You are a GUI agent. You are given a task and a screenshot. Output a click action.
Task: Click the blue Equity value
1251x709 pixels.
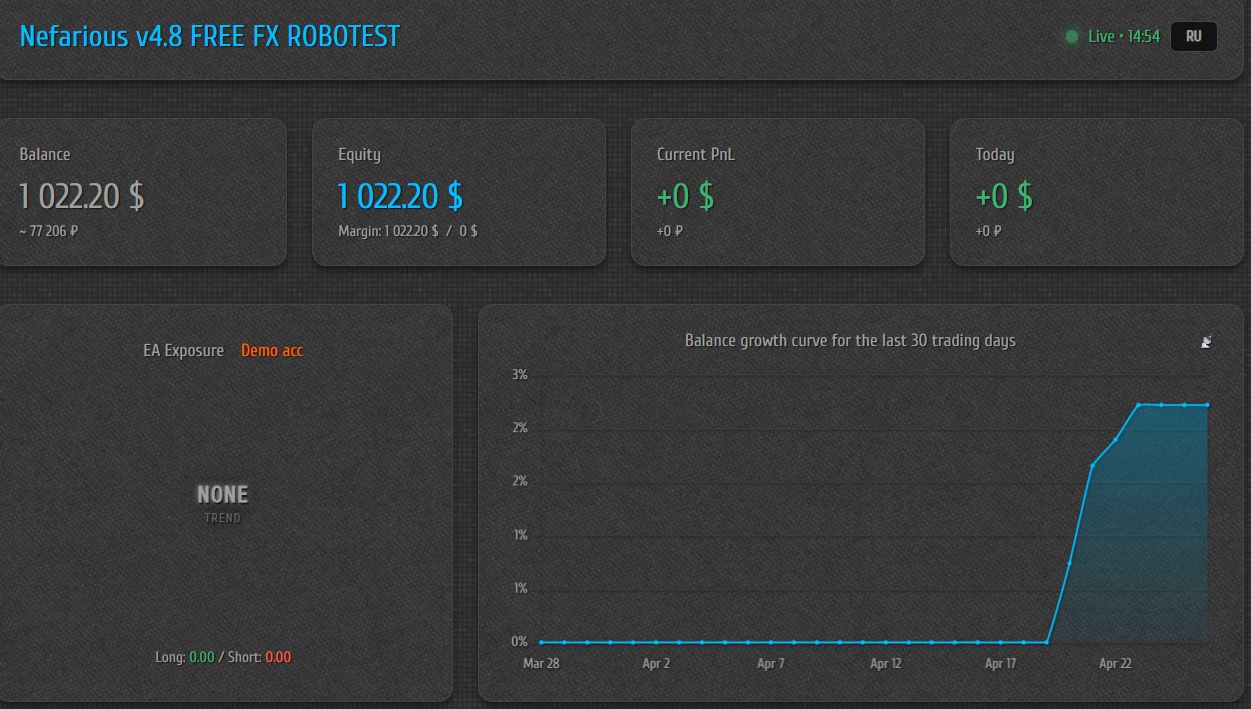[x=400, y=196]
